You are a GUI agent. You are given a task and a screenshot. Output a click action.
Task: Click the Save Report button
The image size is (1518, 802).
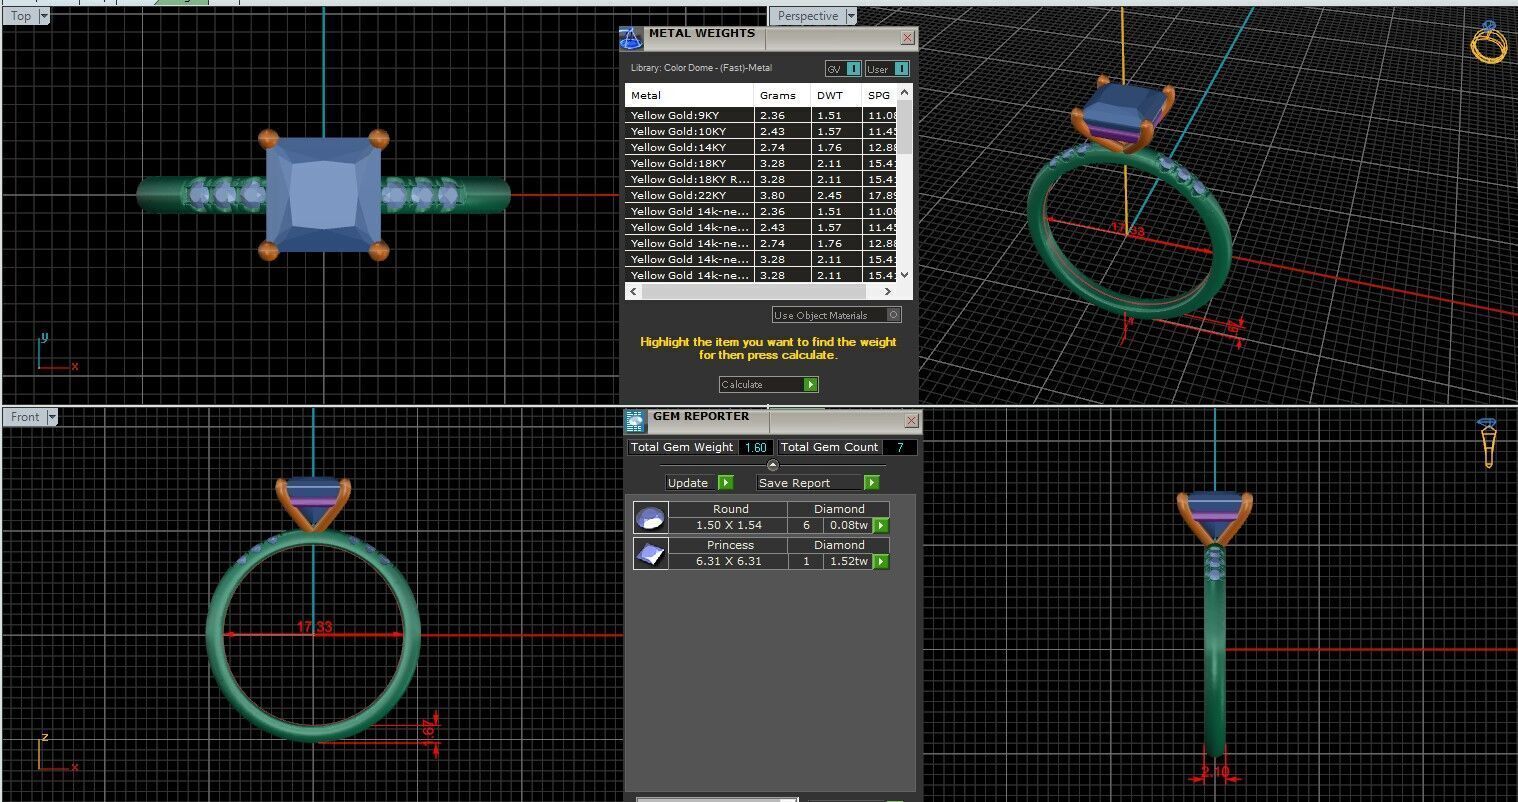point(818,482)
